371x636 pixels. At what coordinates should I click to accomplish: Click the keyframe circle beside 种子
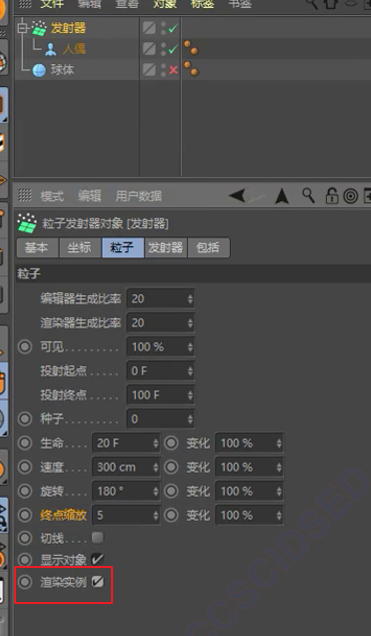tap(25, 419)
